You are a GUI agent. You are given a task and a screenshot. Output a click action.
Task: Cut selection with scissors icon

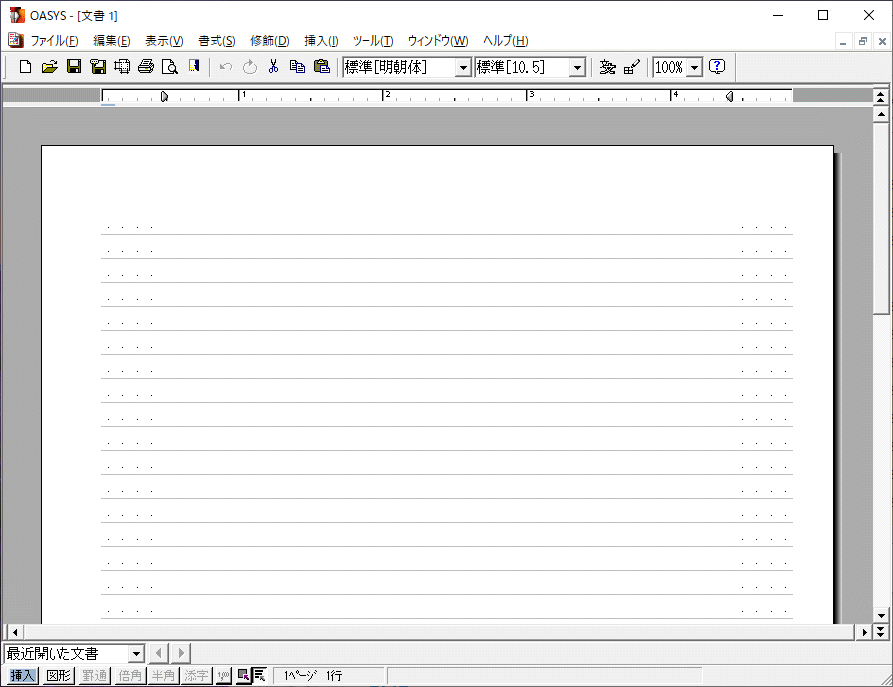[x=273, y=67]
